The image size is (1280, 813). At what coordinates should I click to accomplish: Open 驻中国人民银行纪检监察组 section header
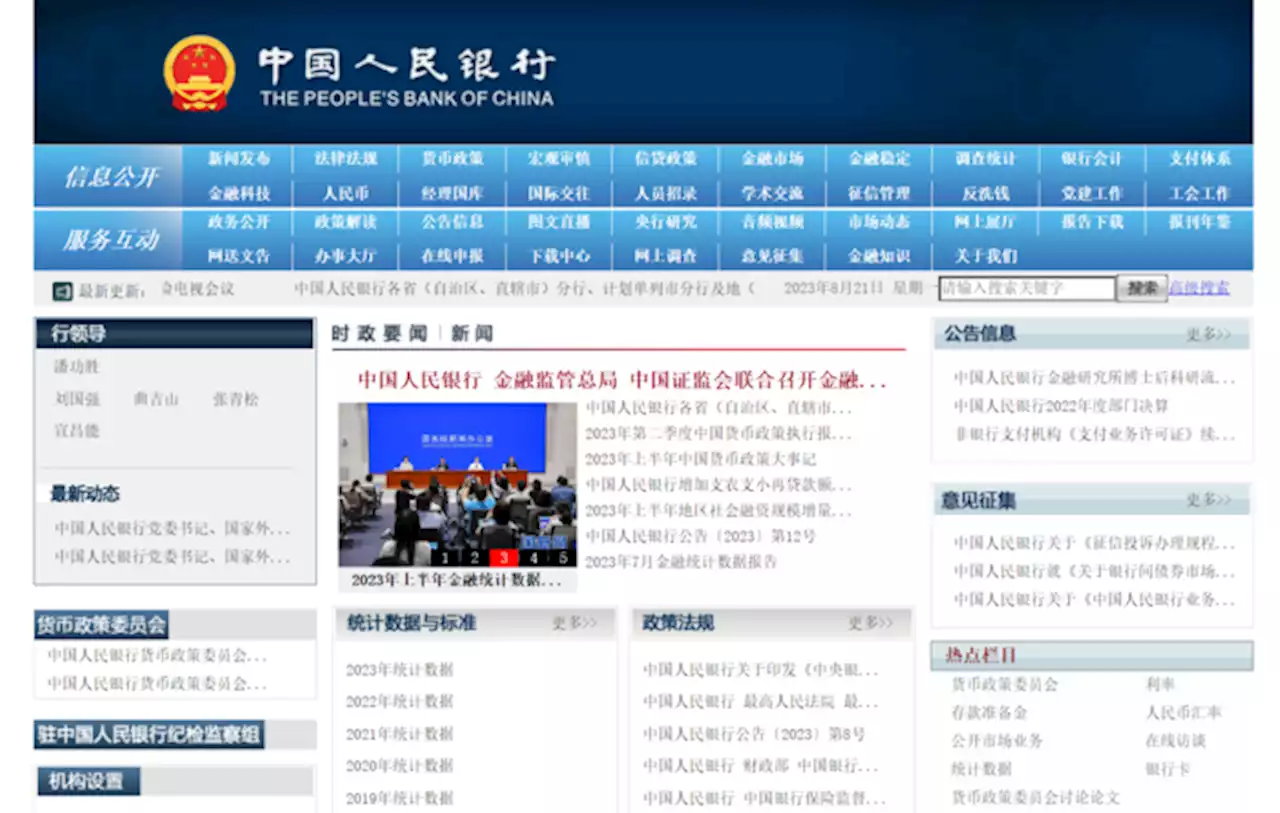(x=149, y=735)
